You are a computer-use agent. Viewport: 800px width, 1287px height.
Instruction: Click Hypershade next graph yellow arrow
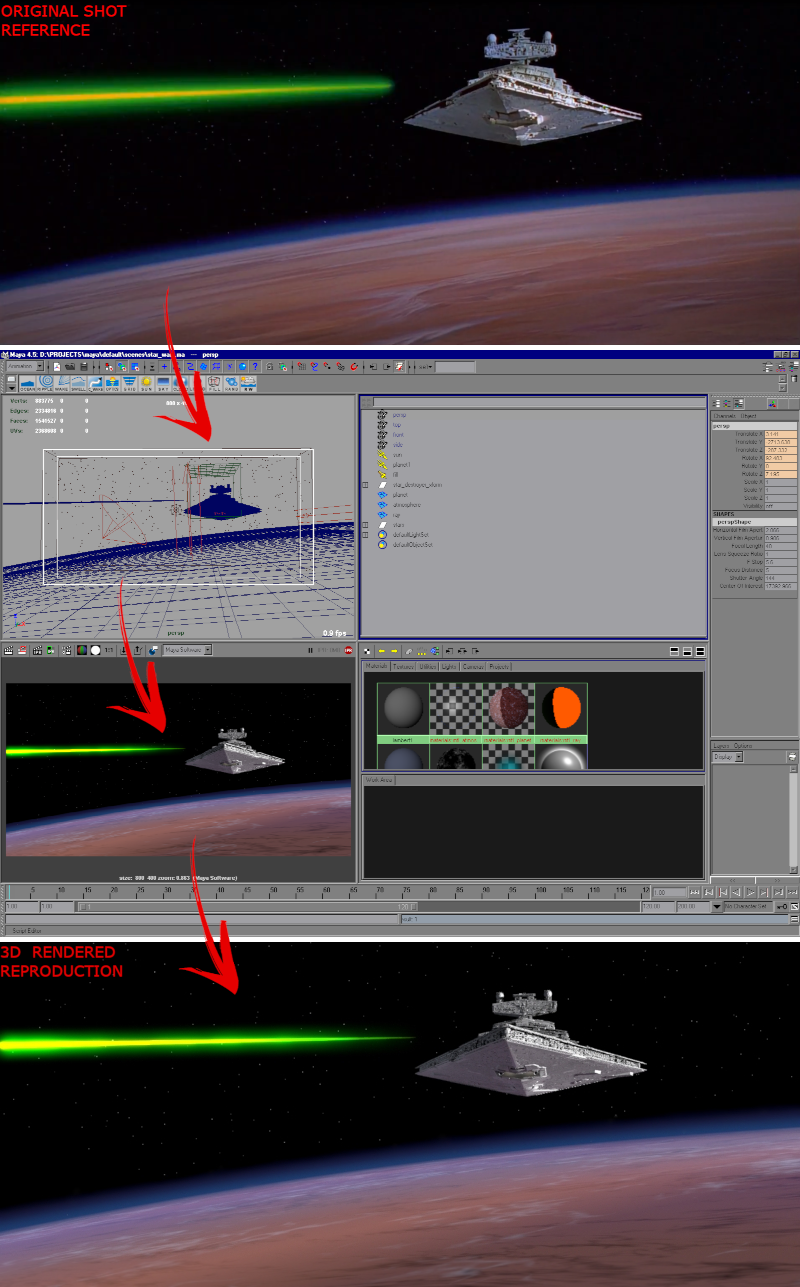coord(394,651)
